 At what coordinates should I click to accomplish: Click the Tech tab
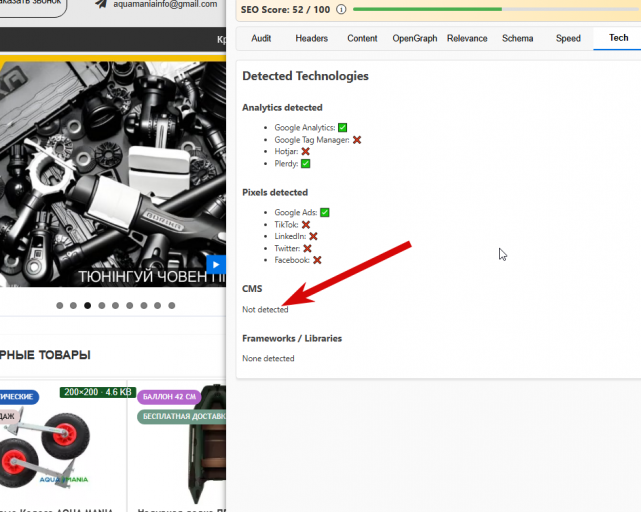[x=618, y=38]
